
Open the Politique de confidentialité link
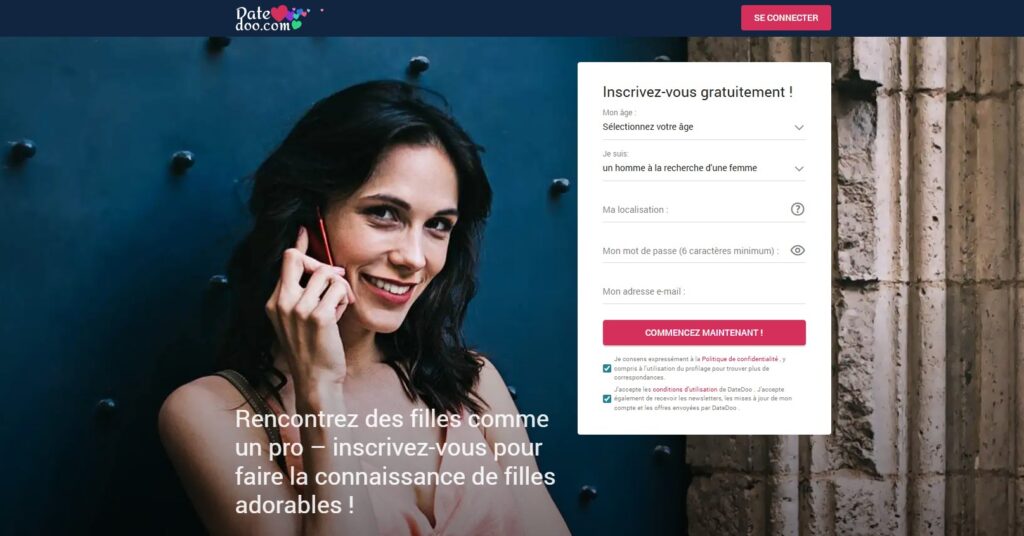coord(740,359)
